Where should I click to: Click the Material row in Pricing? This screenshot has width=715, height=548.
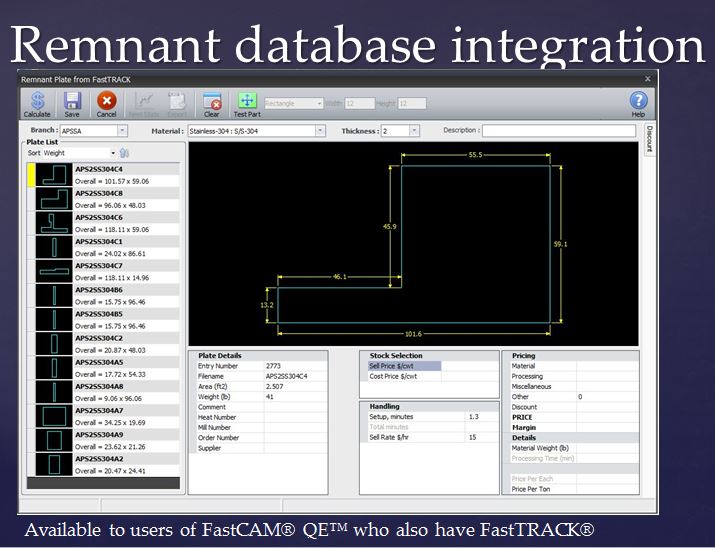pyautogui.click(x=574, y=366)
